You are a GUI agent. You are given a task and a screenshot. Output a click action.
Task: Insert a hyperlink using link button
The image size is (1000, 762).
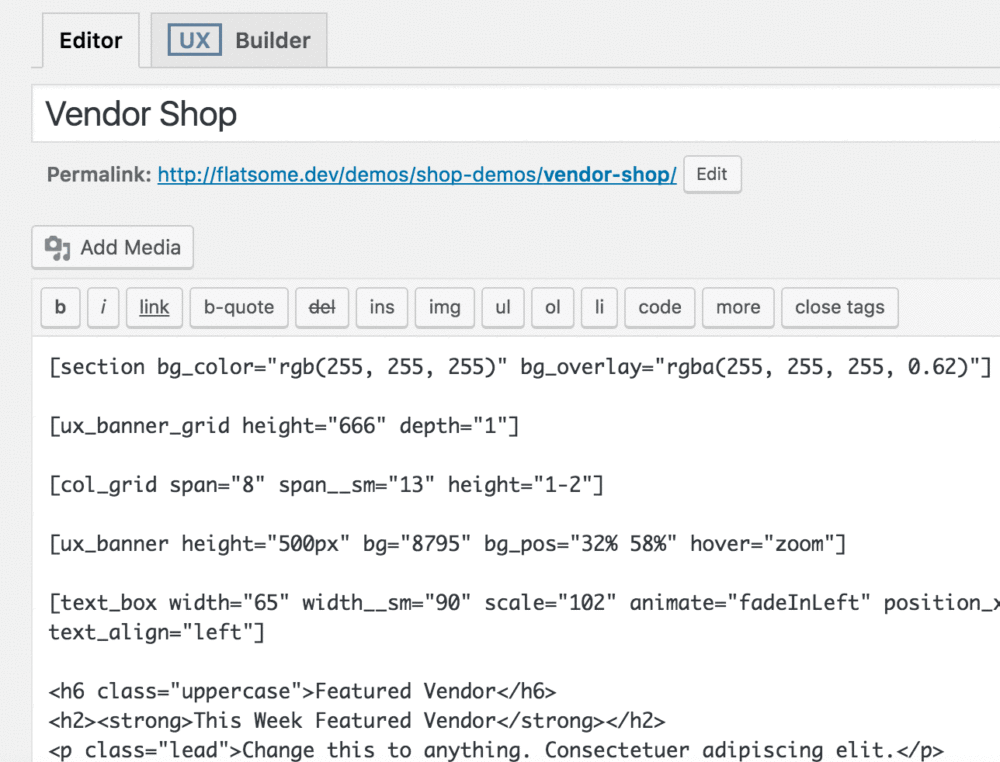(x=154, y=308)
